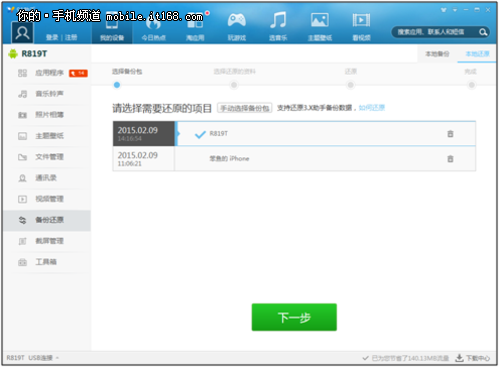
Task: Open the how to restore link
Action: click(372, 108)
